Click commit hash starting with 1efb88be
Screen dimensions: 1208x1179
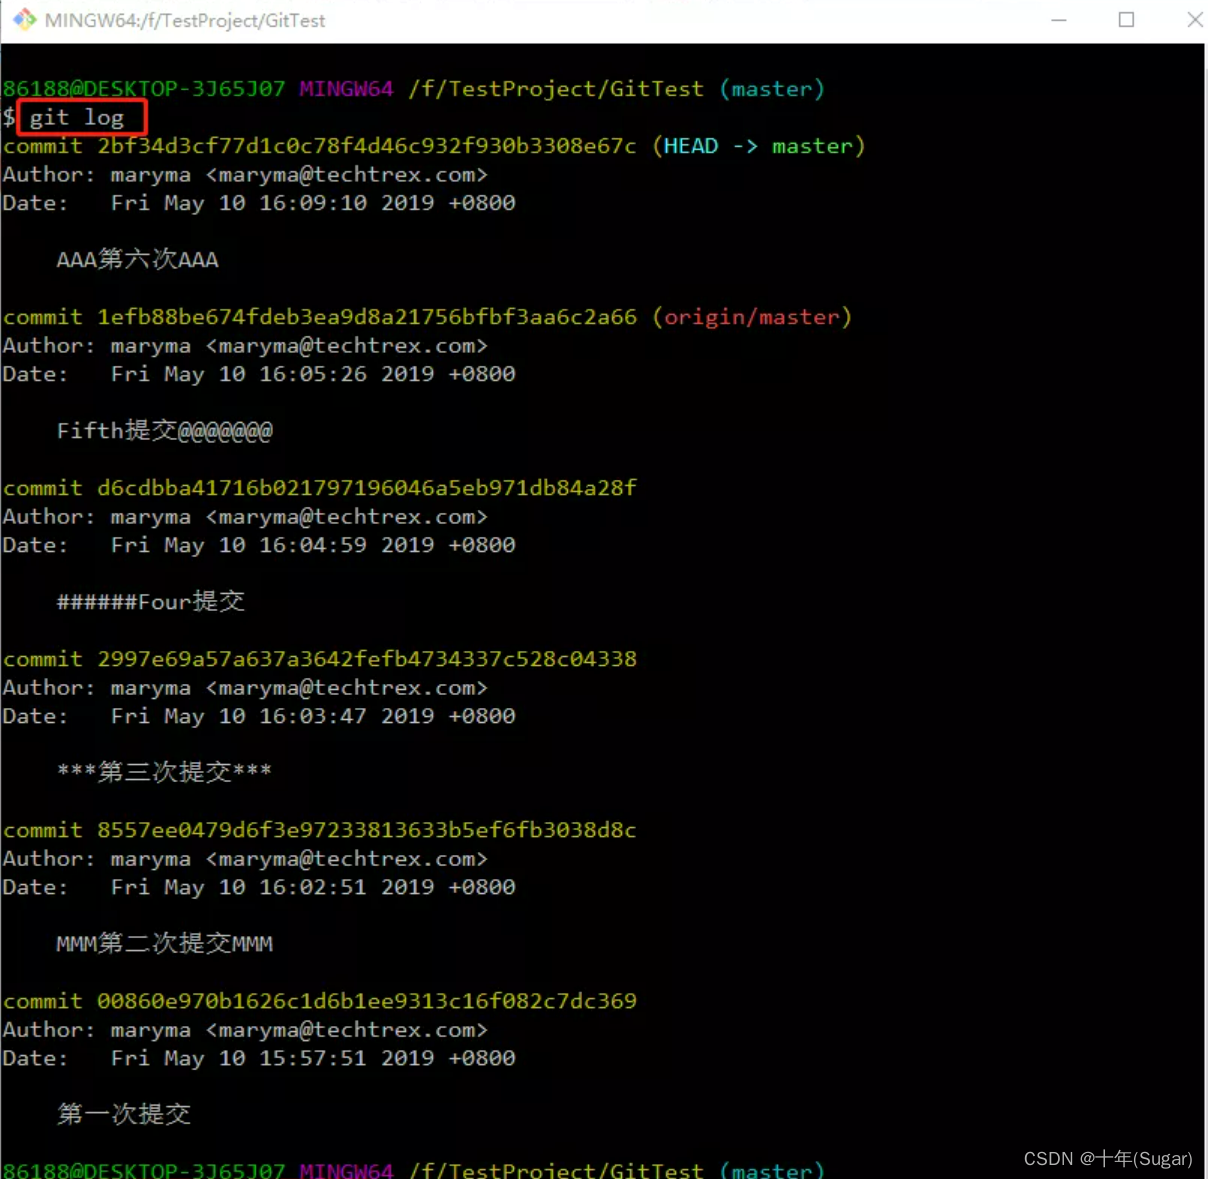tap(366, 317)
